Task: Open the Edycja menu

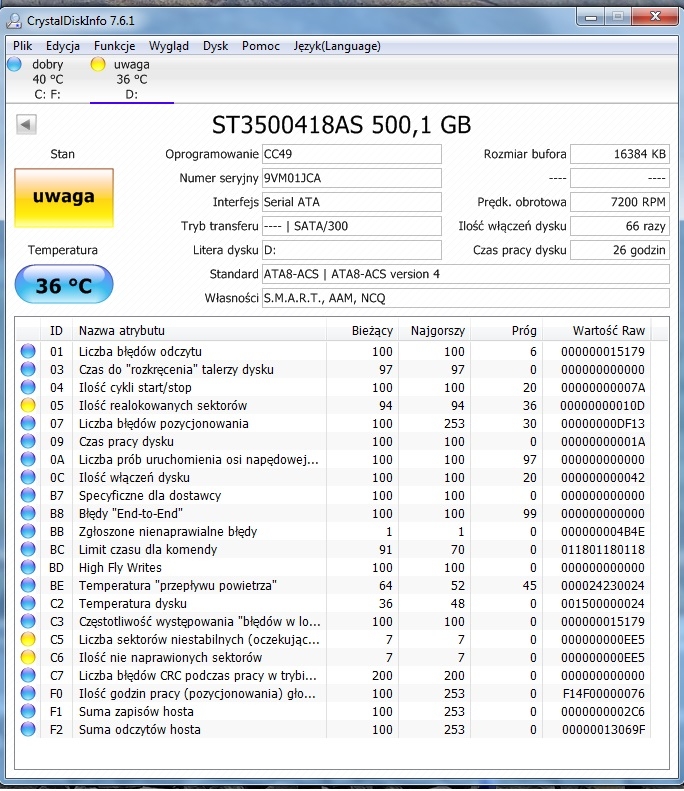Action: pos(63,46)
